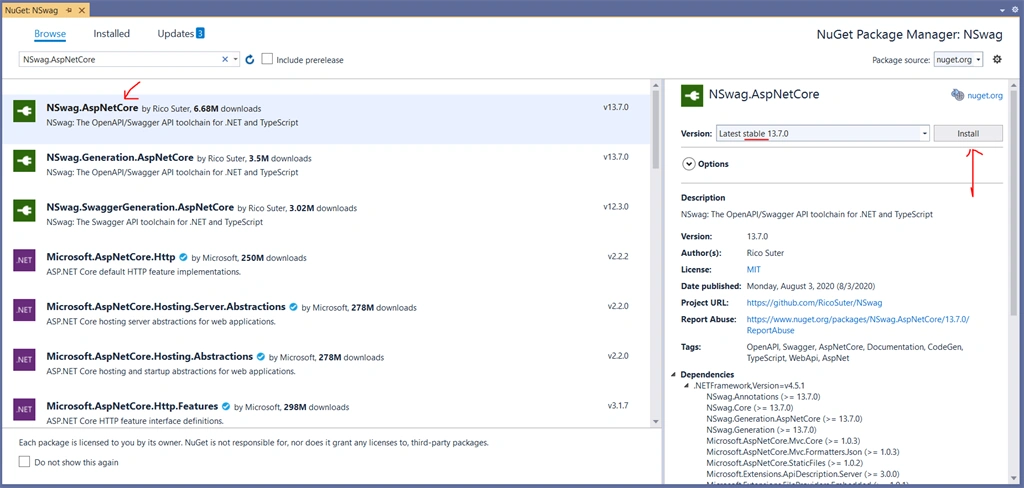Switch to the Updates tab
This screenshot has height=488, width=1024.
(x=176, y=34)
